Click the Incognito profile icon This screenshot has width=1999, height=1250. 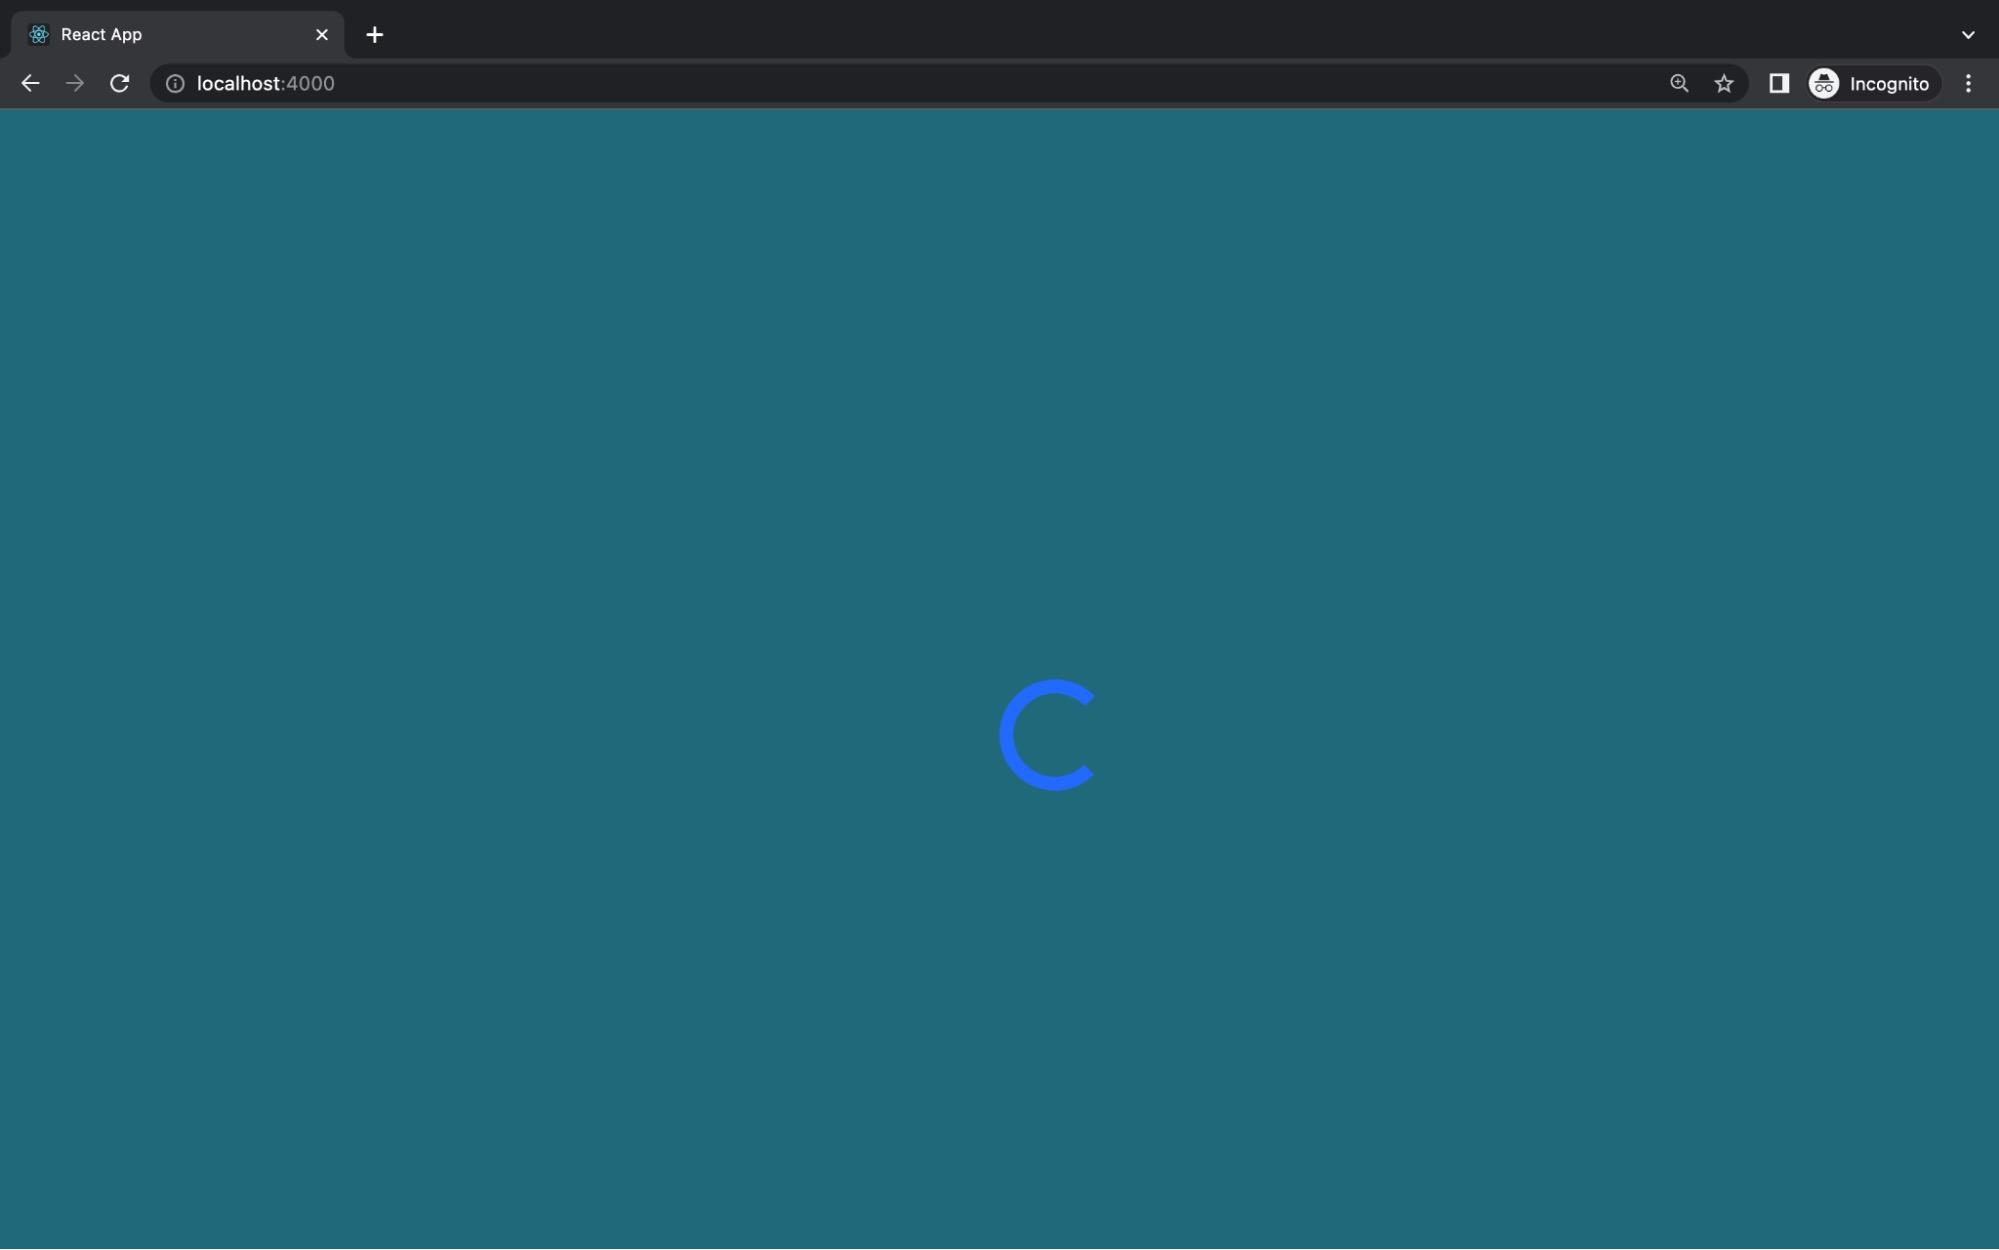coord(1823,82)
